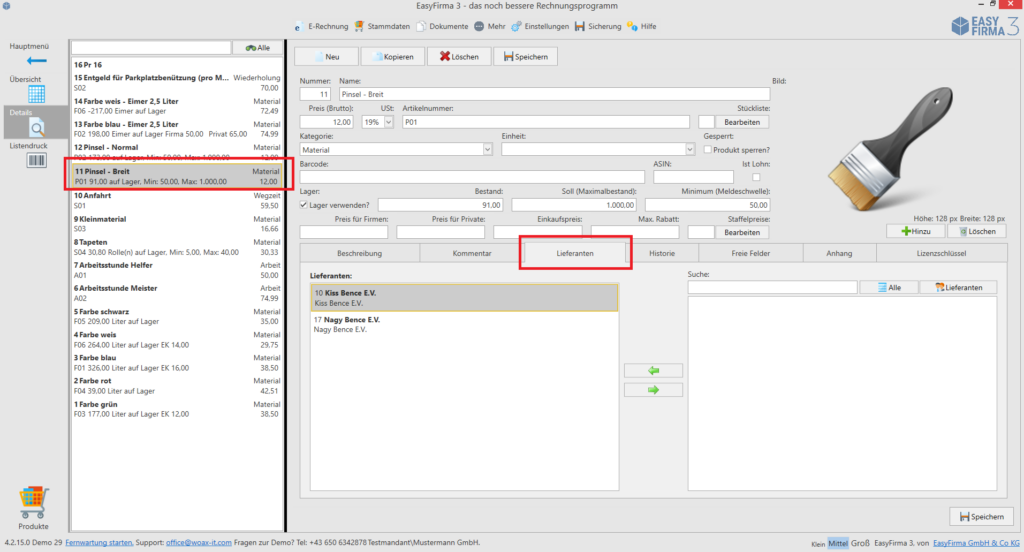The height and width of the screenshot is (552, 1024).
Task: Open the Mehr menu
Action: pyautogui.click(x=490, y=27)
